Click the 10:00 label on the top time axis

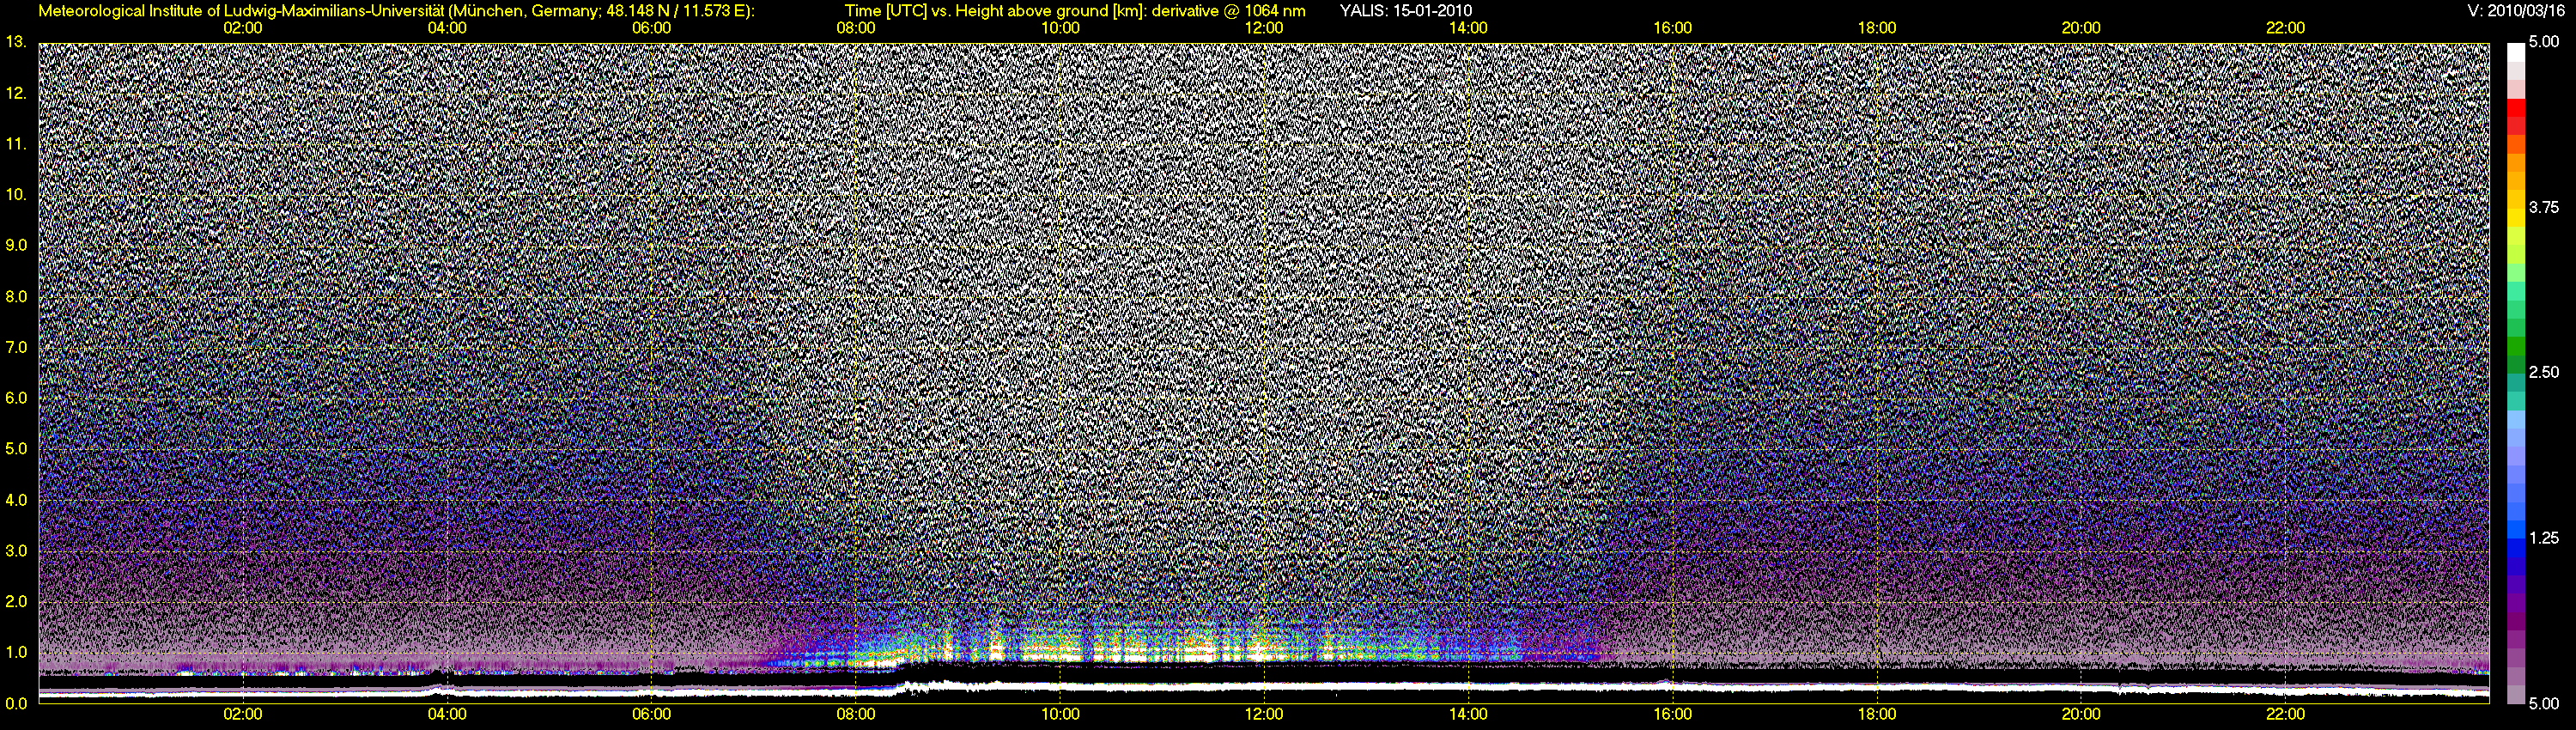tap(1060, 28)
